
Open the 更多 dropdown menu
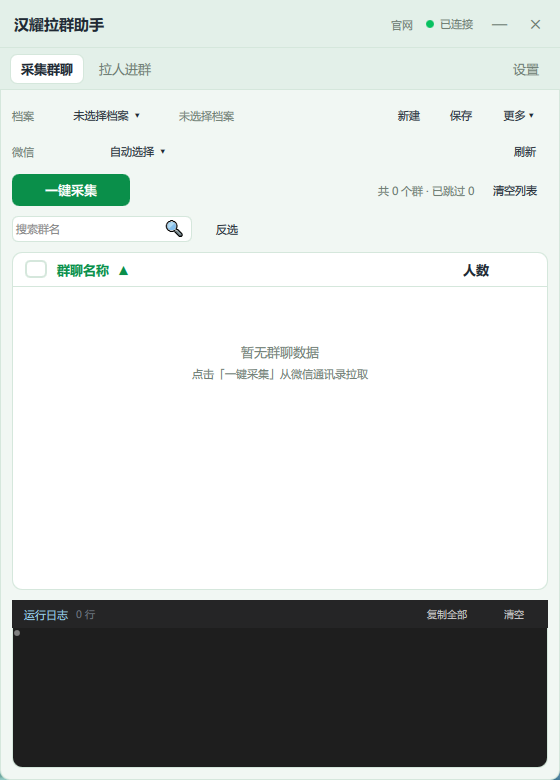coord(518,116)
